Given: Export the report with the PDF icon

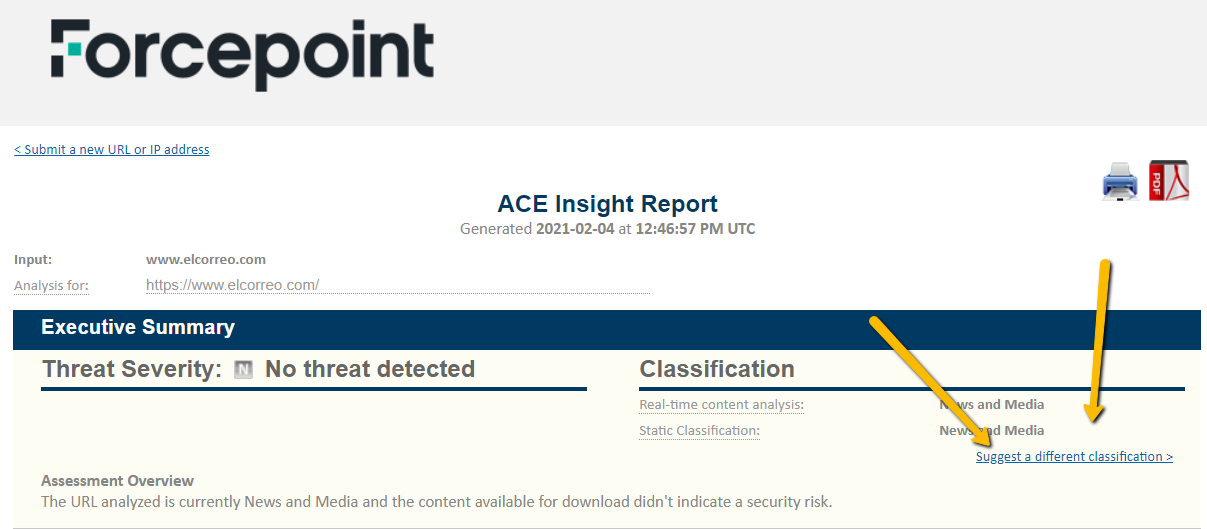Looking at the screenshot, I should point(1168,181).
